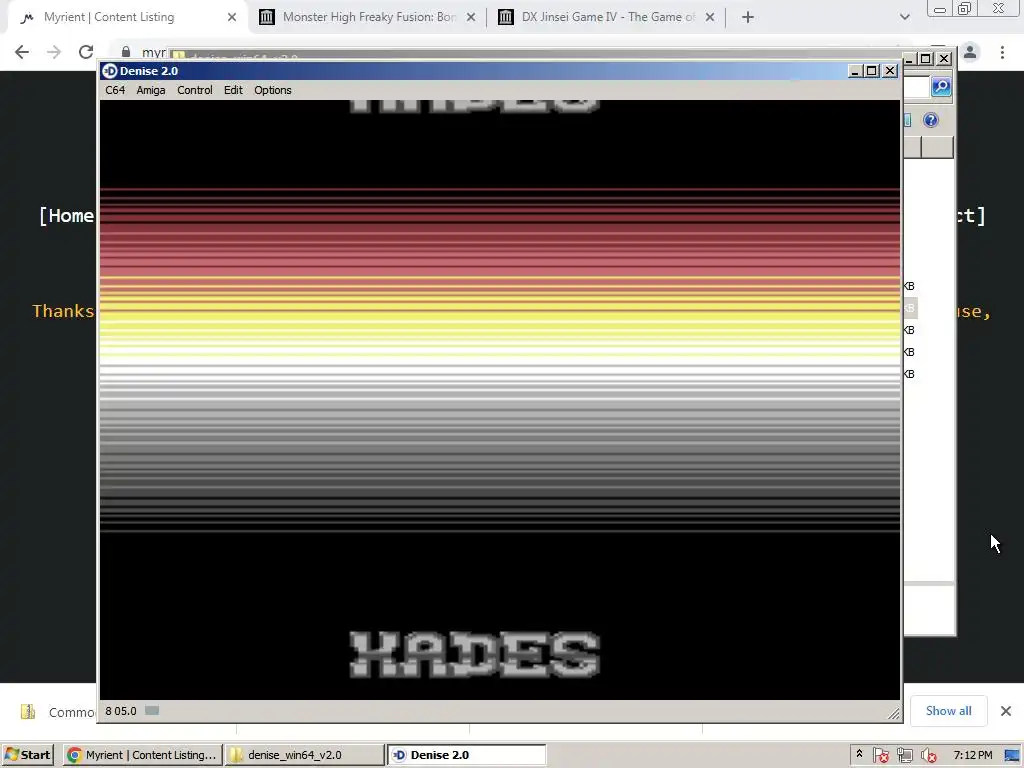
Task: Click the site lock icon in address bar
Action: pyautogui.click(x=126, y=52)
